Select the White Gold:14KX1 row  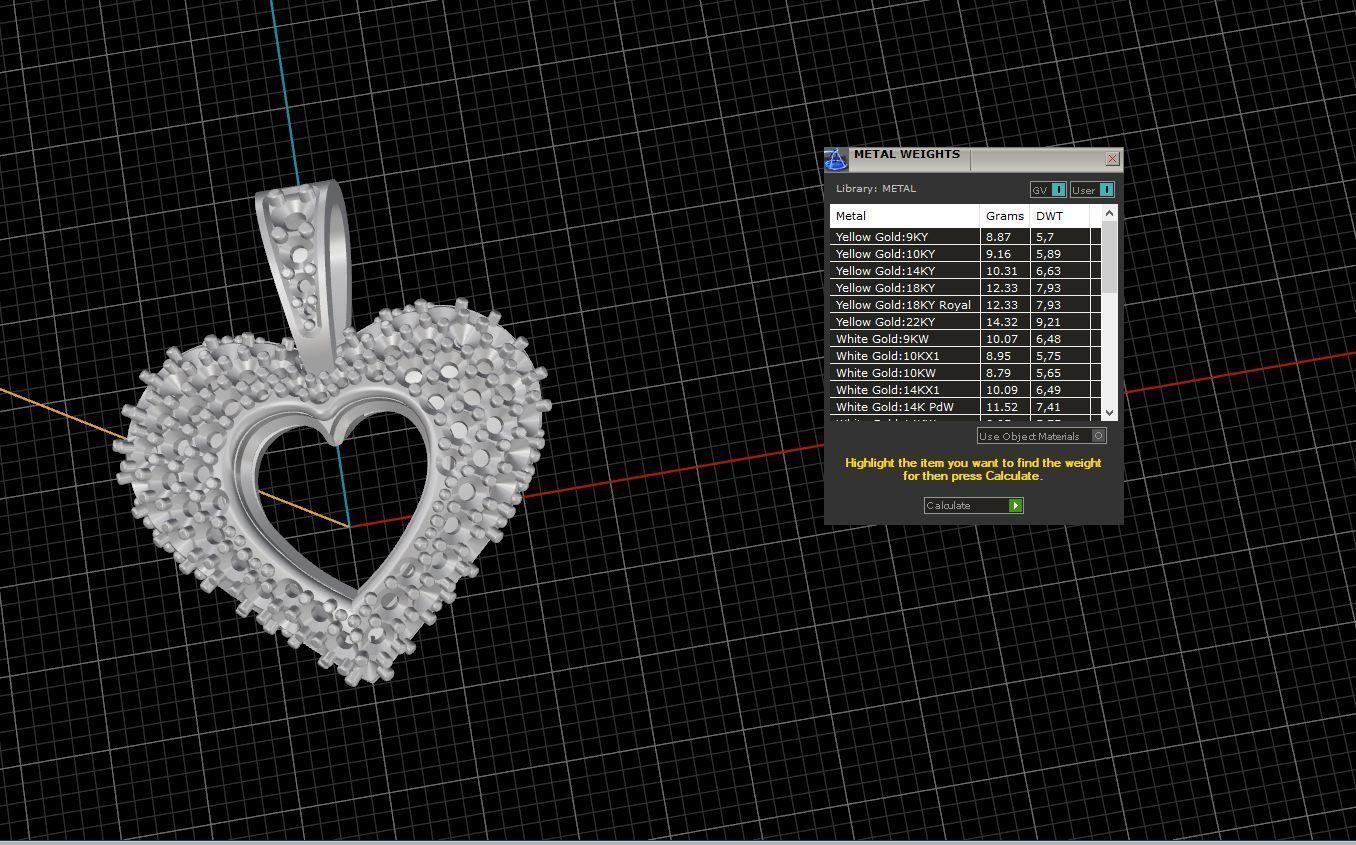click(965, 390)
